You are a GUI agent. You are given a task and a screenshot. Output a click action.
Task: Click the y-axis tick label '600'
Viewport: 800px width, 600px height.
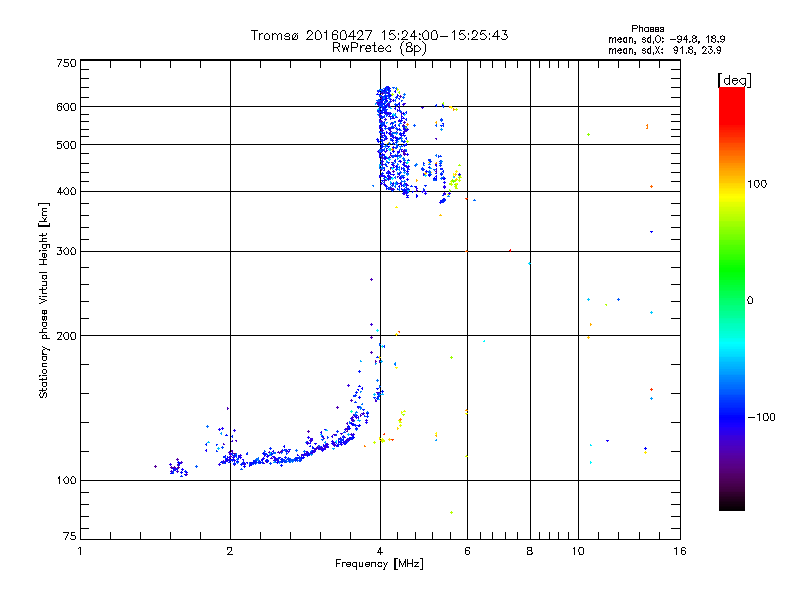tap(67, 107)
